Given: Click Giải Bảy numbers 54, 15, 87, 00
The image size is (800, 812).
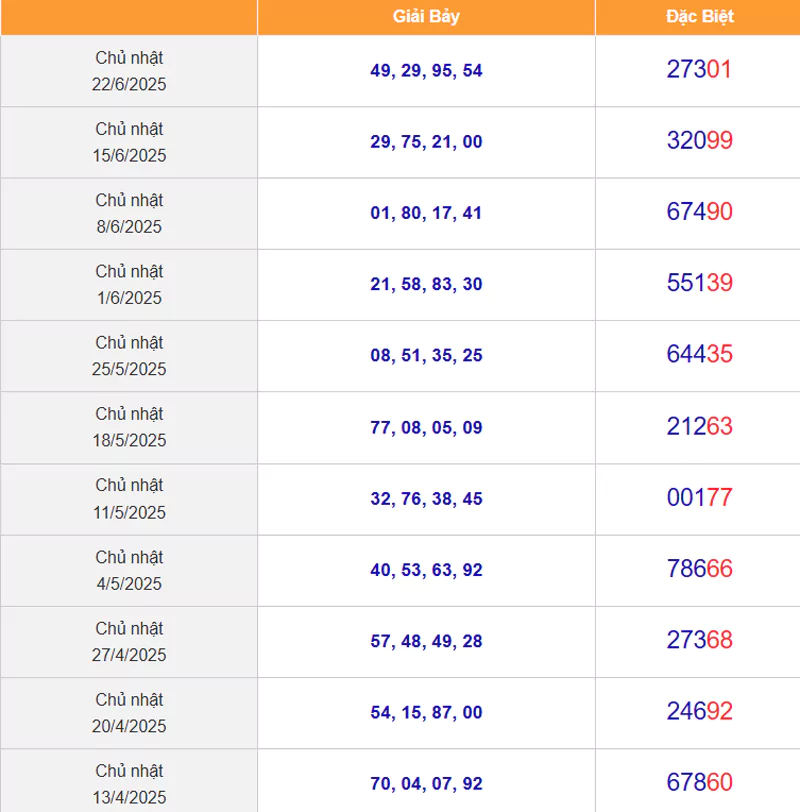Looking at the screenshot, I should (x=426, y=713).
